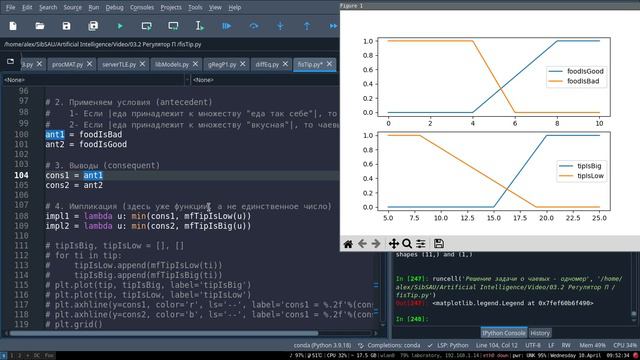640x360 pixels.
Task: Open file using folder toolbar icon
Action: (x=40, y=26)
